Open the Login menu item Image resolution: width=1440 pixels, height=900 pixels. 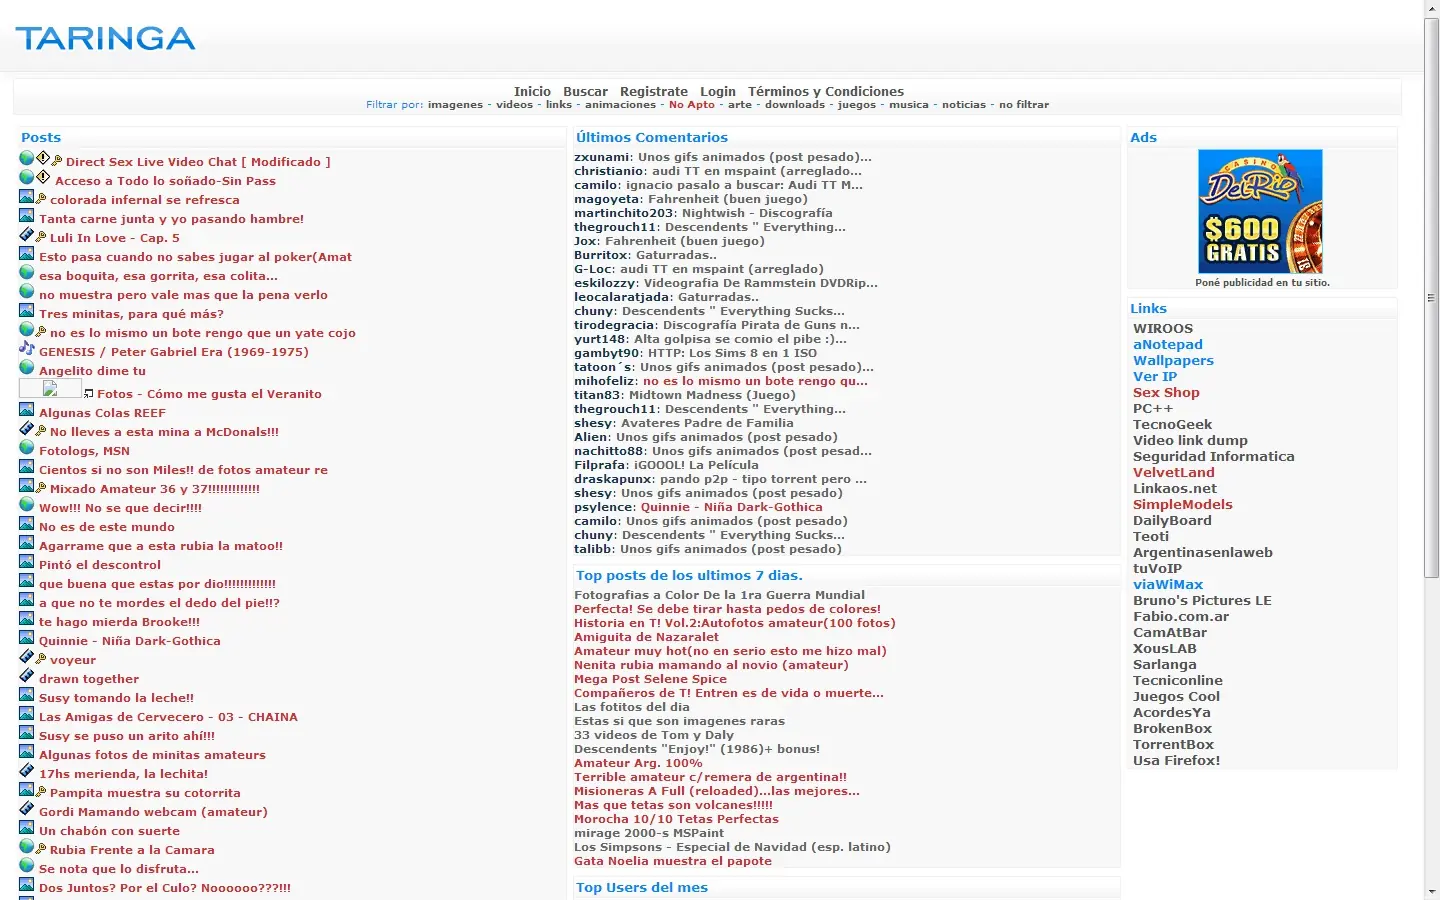tap(718, 91)
